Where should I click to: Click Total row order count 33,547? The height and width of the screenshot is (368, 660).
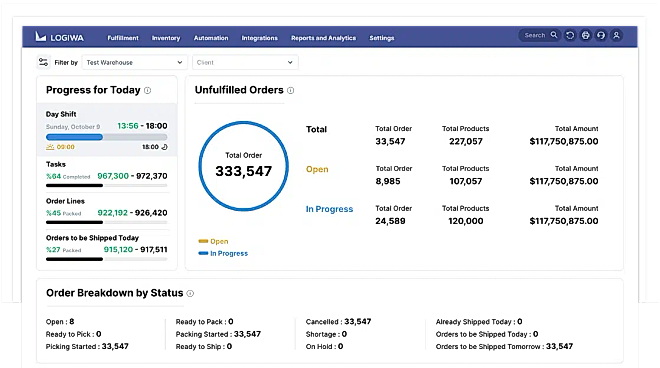click(390, 141)
